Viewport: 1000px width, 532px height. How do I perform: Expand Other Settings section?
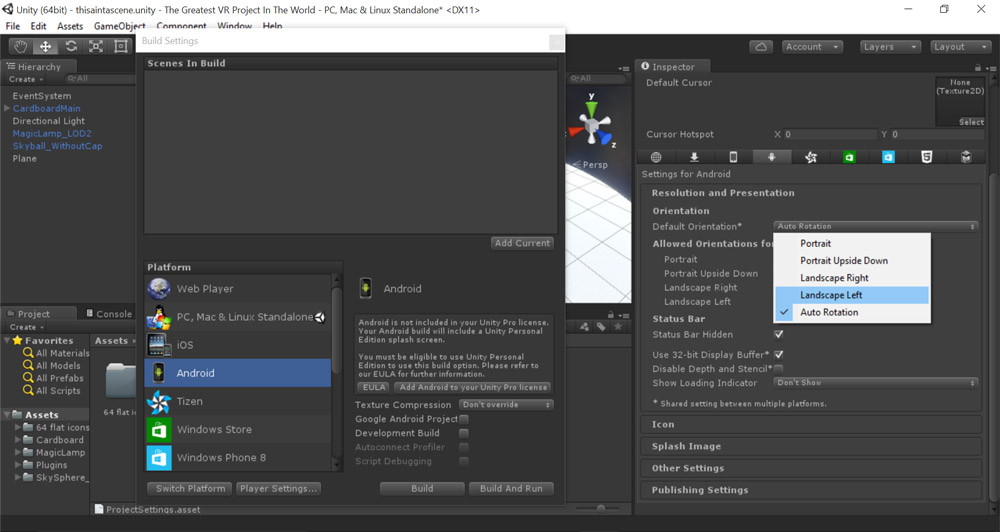click(811, 468)
